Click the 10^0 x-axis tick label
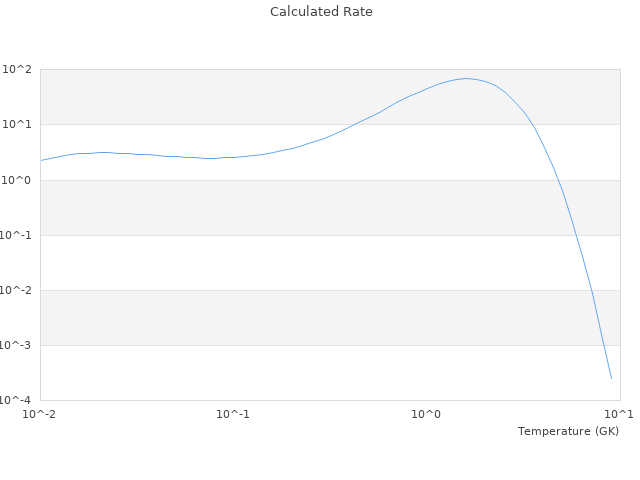 (427, 414)
